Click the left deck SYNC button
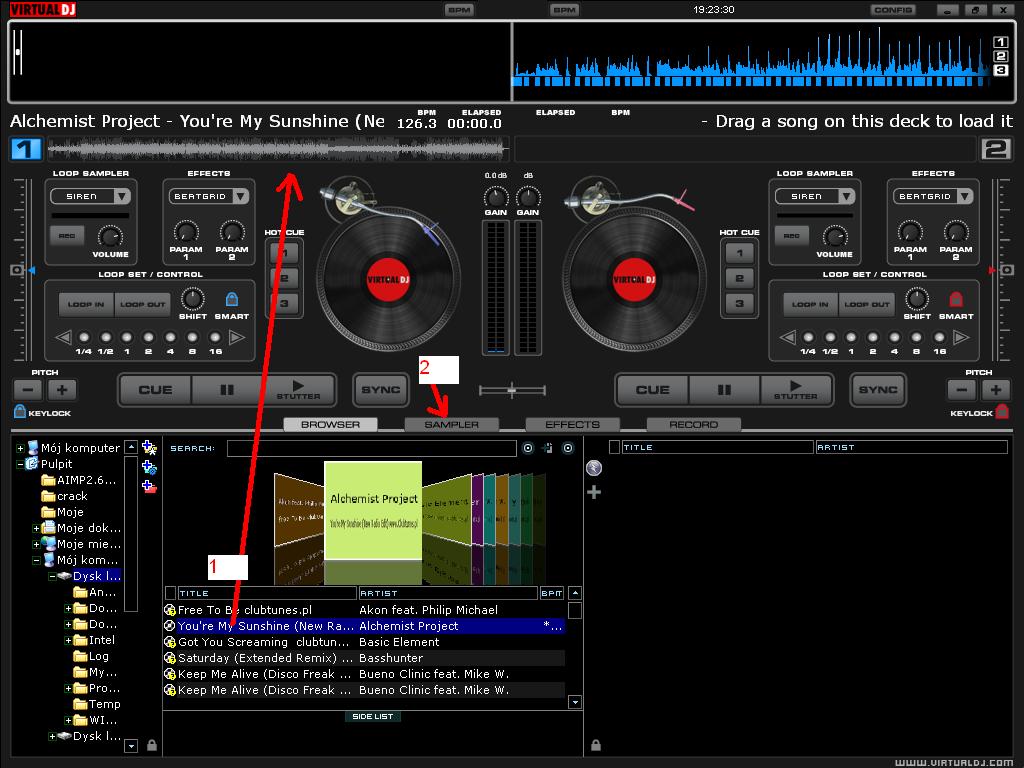 point(381,390)
